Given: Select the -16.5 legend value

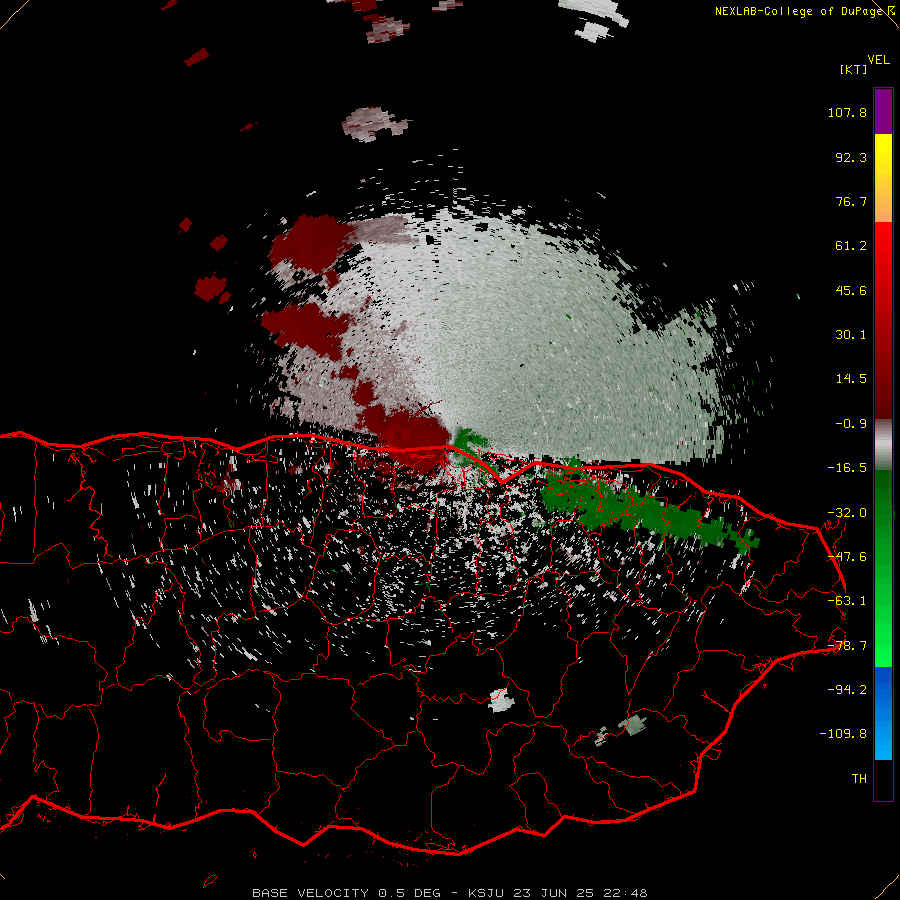Looking at the screenshot, I should point(847,468).
